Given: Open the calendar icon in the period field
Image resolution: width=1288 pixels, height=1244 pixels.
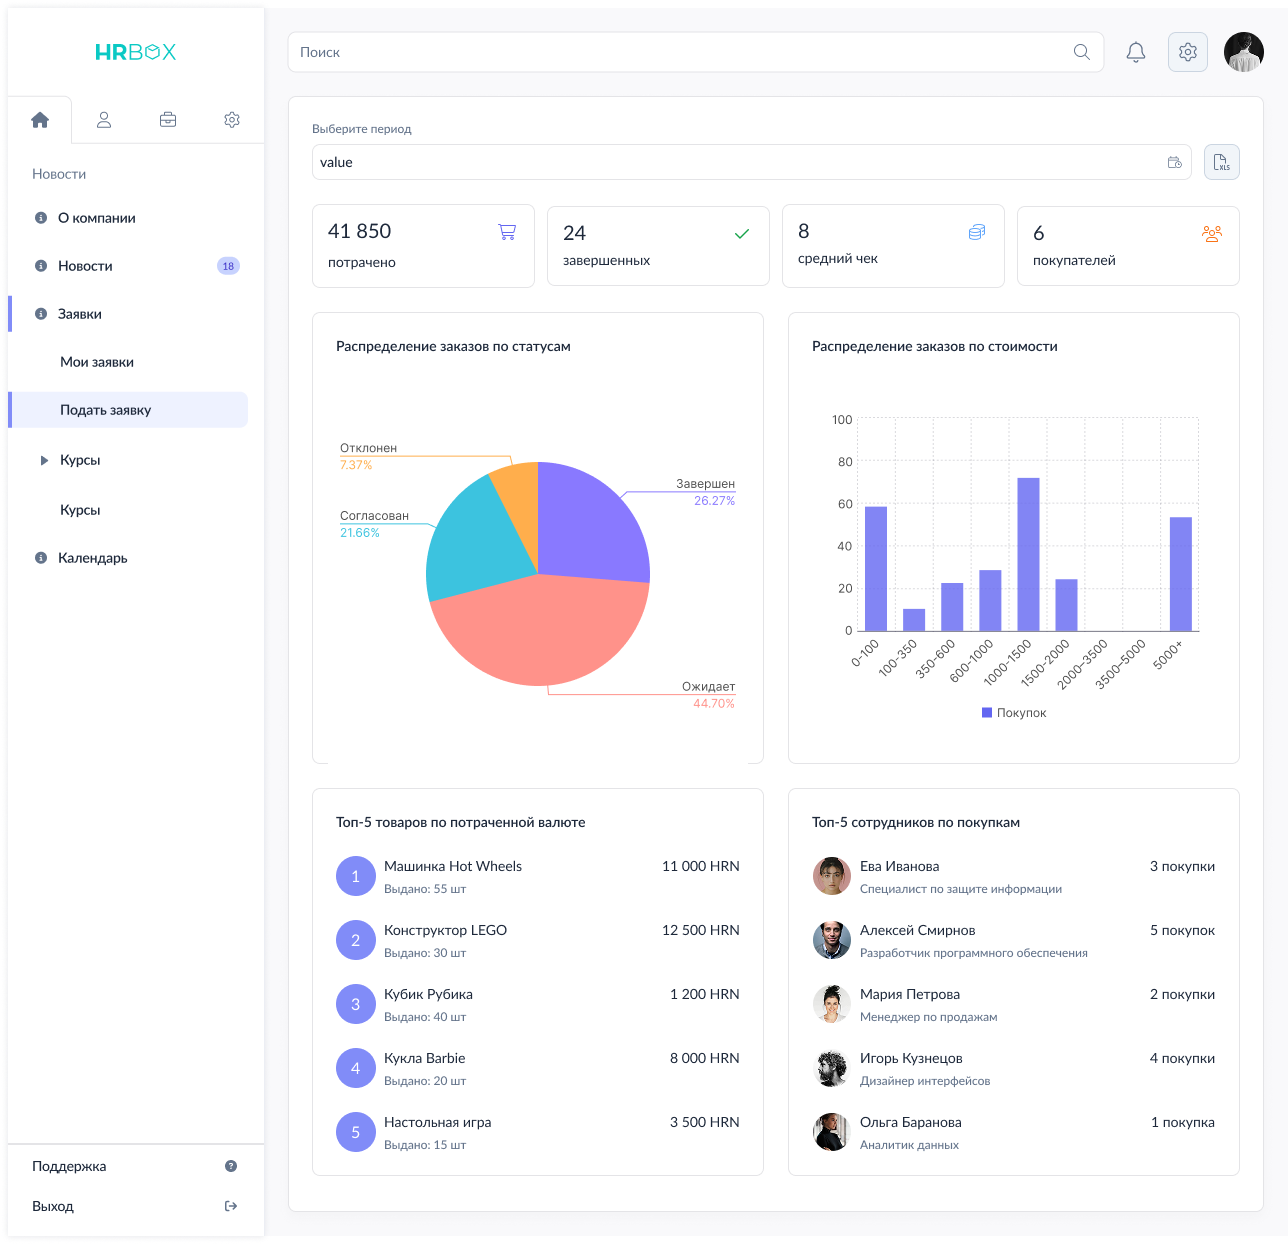Looking at the screenshot, I should click(x=1174, y=161).
